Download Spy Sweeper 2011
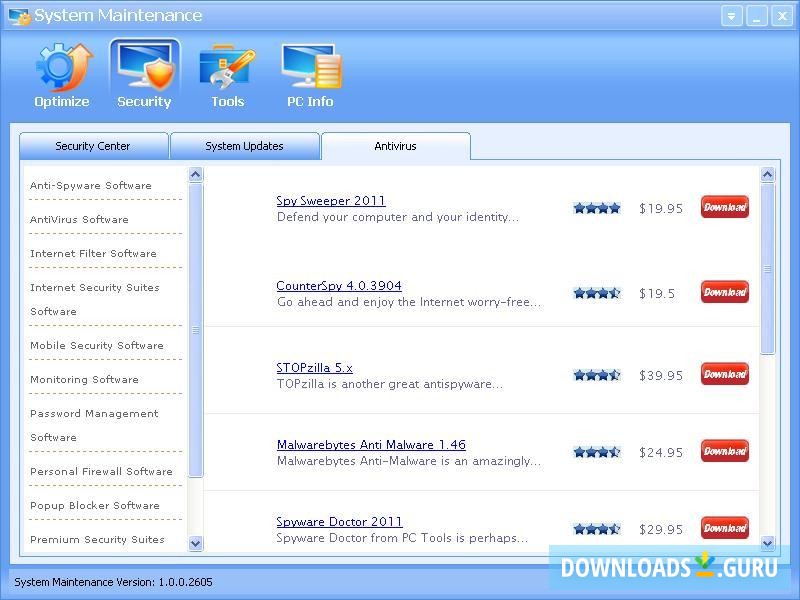Screen dimensions: 800x600 point(723,207)
